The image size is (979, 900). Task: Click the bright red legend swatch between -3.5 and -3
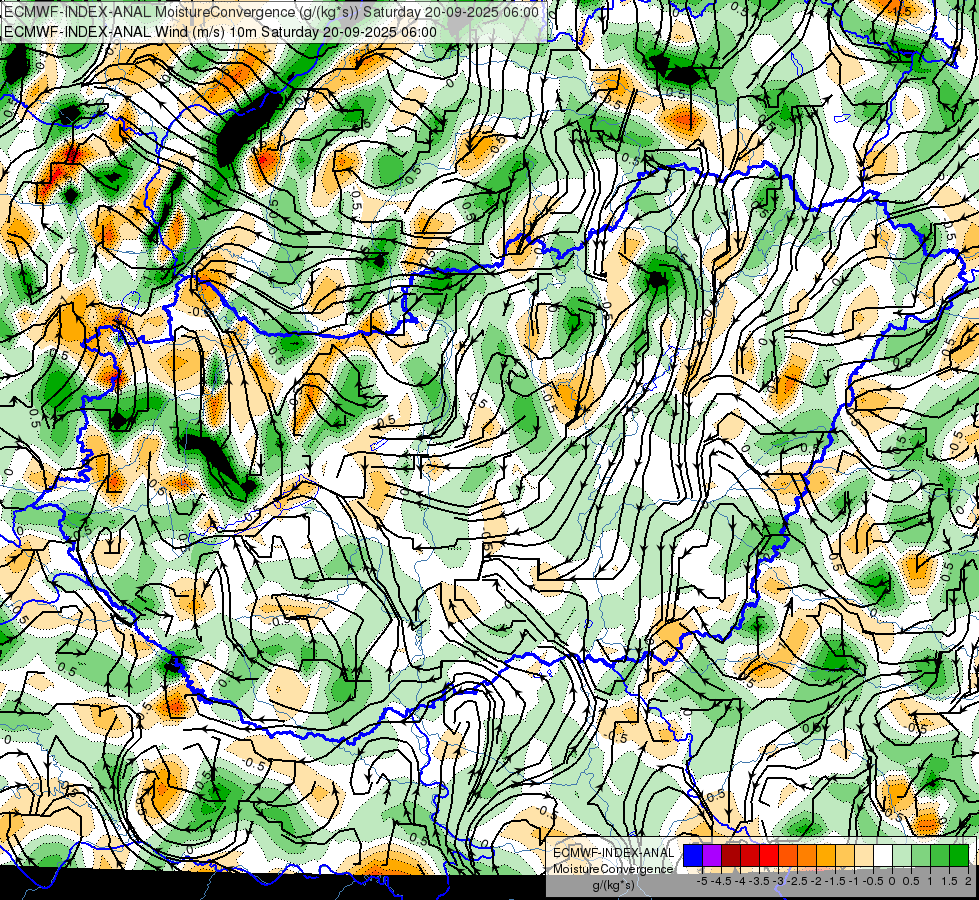pos(769,856)
